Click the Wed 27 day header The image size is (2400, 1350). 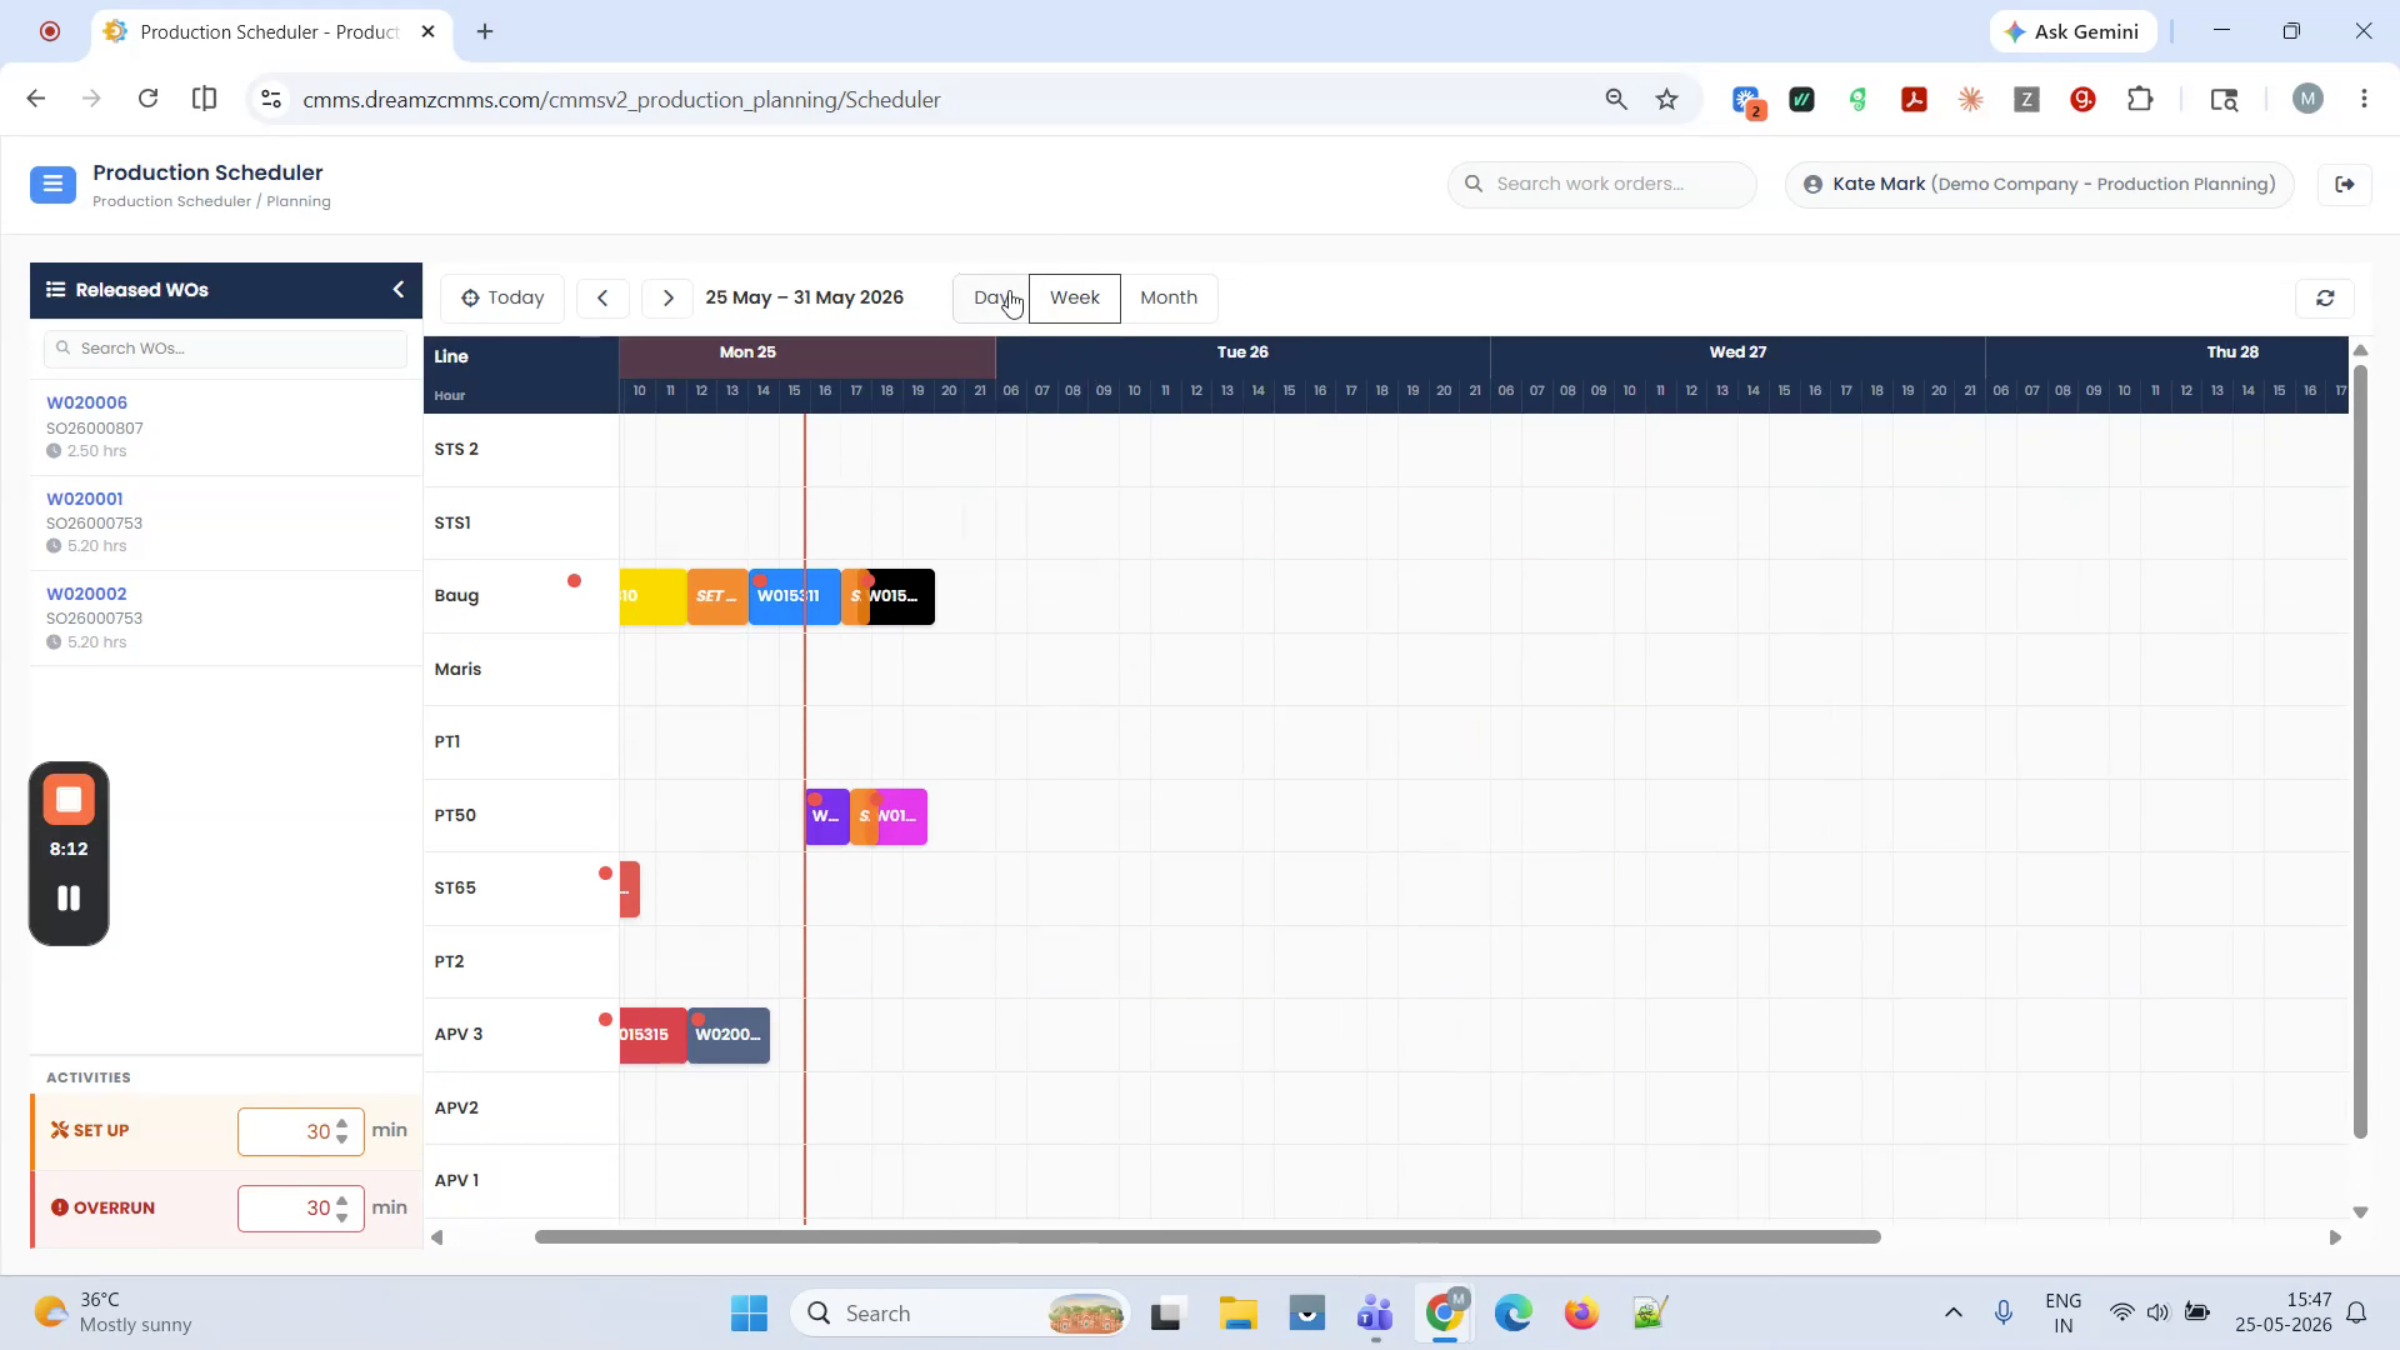1737,352
